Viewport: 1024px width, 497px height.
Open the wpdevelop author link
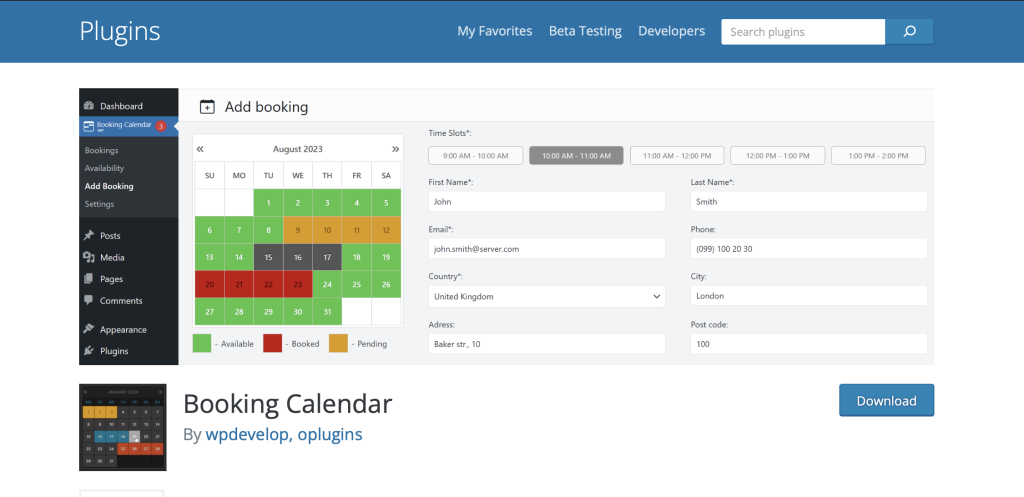coord(248,434)
